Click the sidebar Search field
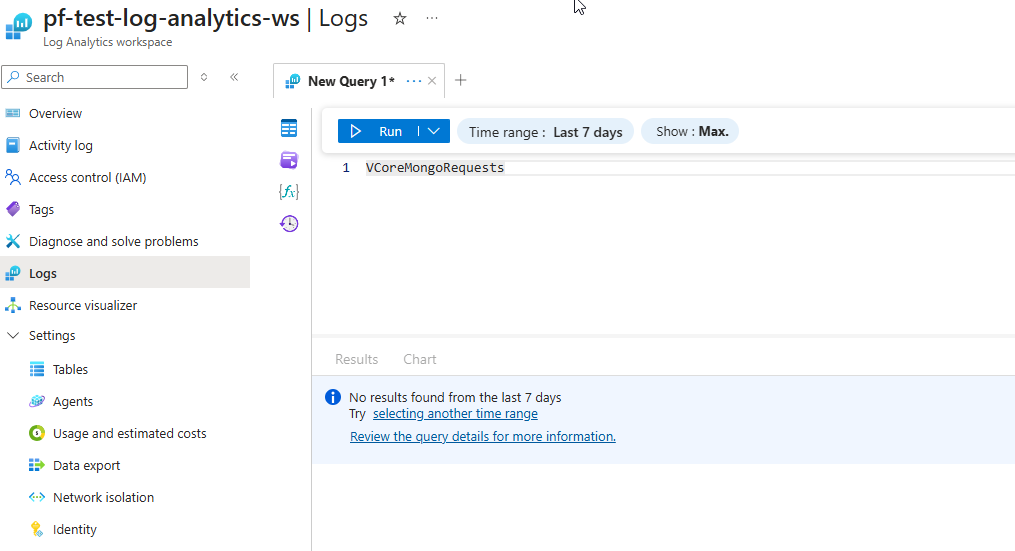The height and width of the screenshot is (551, 1015). point(95,77)
